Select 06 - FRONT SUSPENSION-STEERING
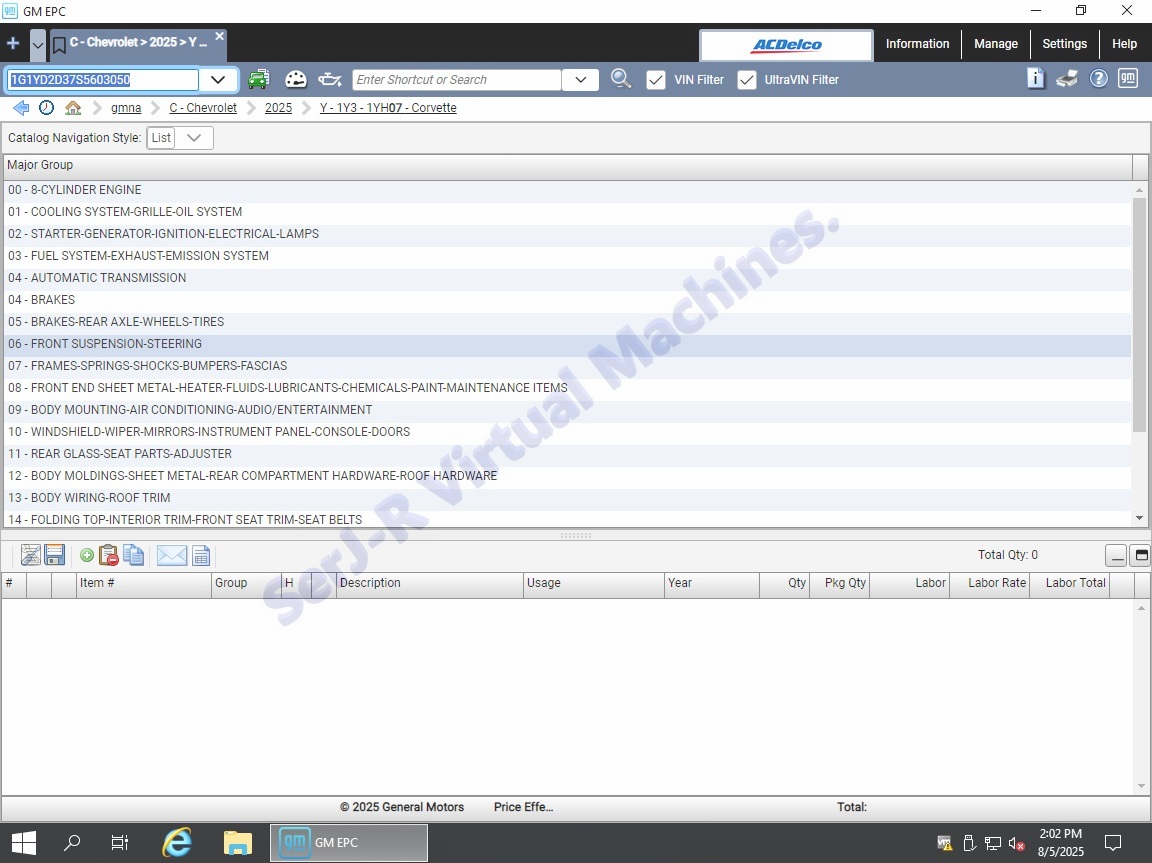 coord(566,344)
